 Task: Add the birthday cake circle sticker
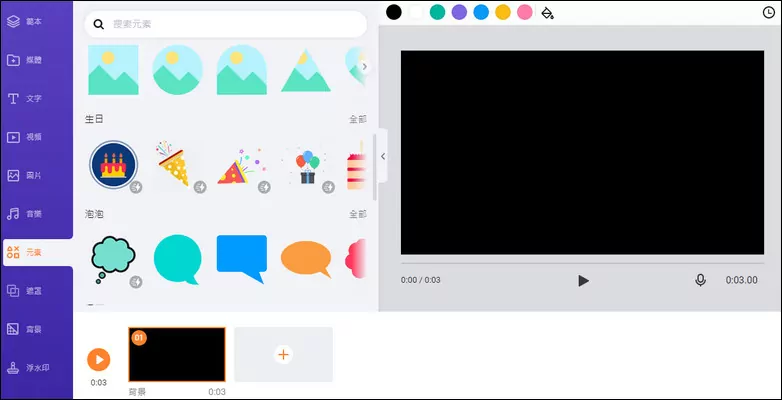point(113,165)
